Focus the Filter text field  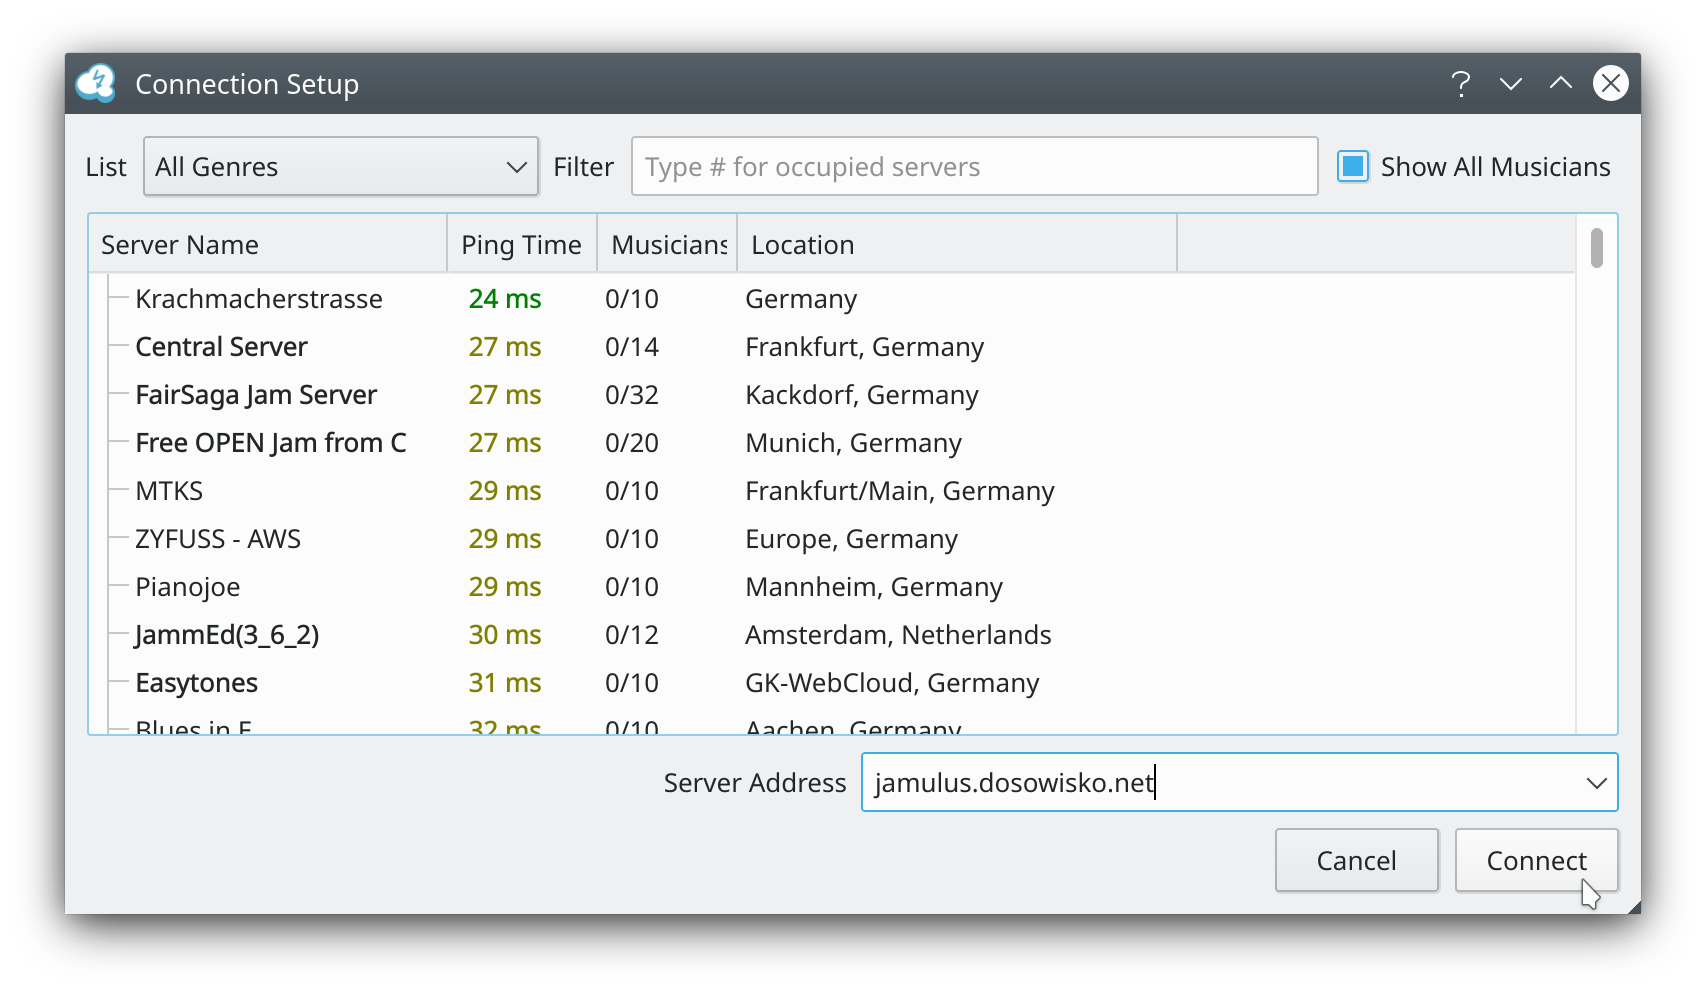pos(974,167)
